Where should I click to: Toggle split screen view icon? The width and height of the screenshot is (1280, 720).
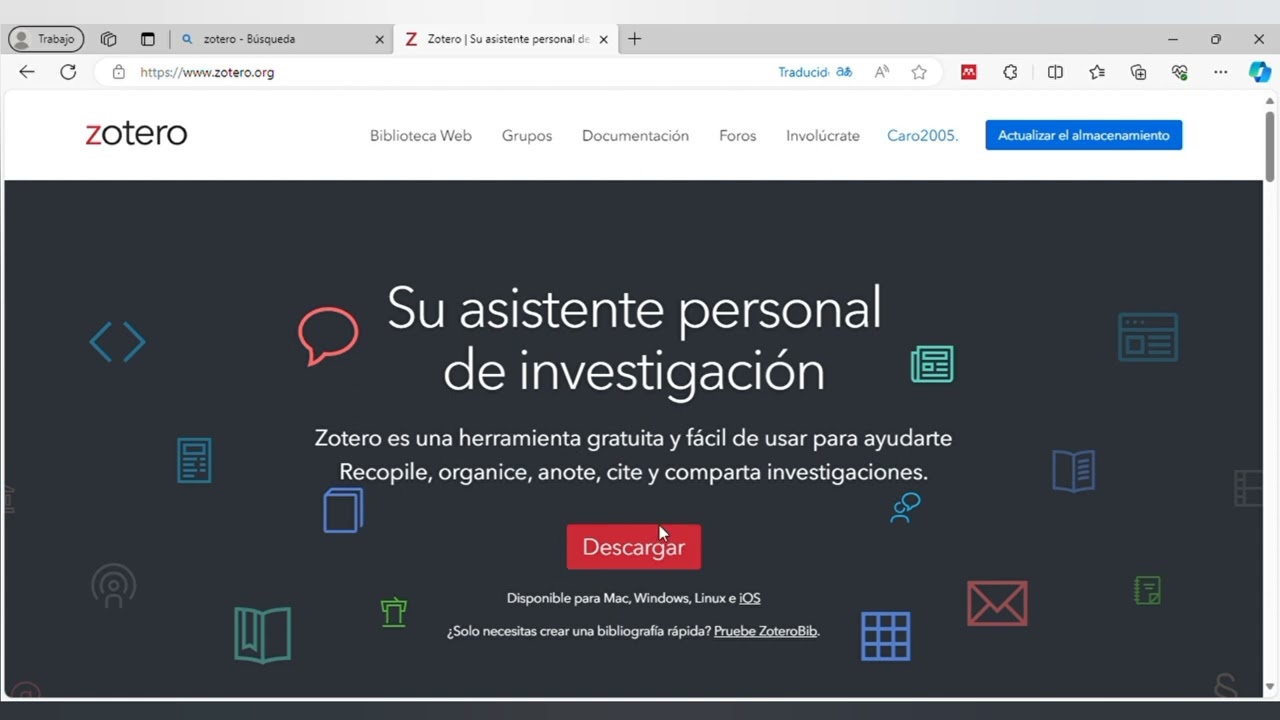coord(1055,72)
